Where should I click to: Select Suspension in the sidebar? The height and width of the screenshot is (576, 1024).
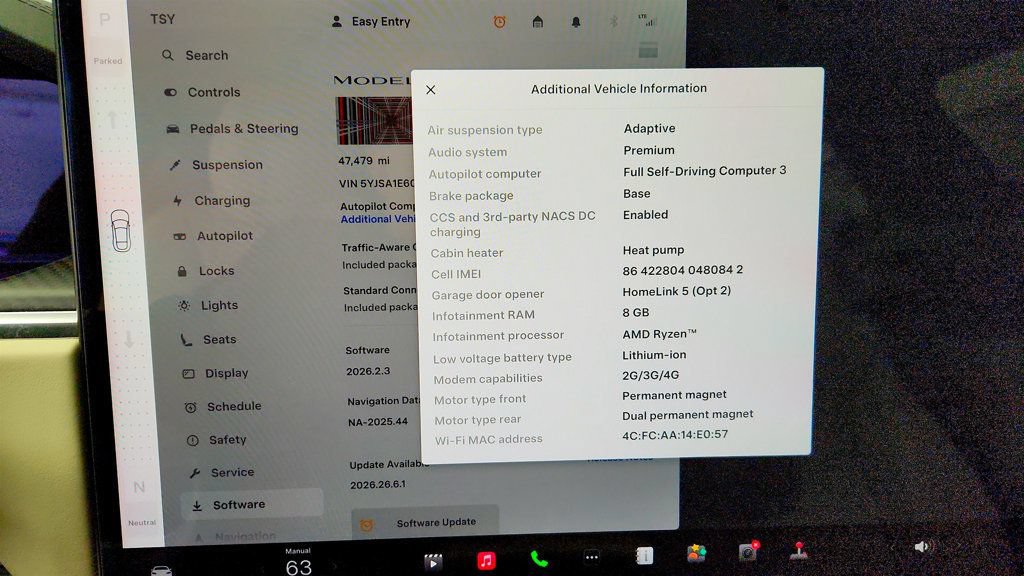[x=216, y=165]
